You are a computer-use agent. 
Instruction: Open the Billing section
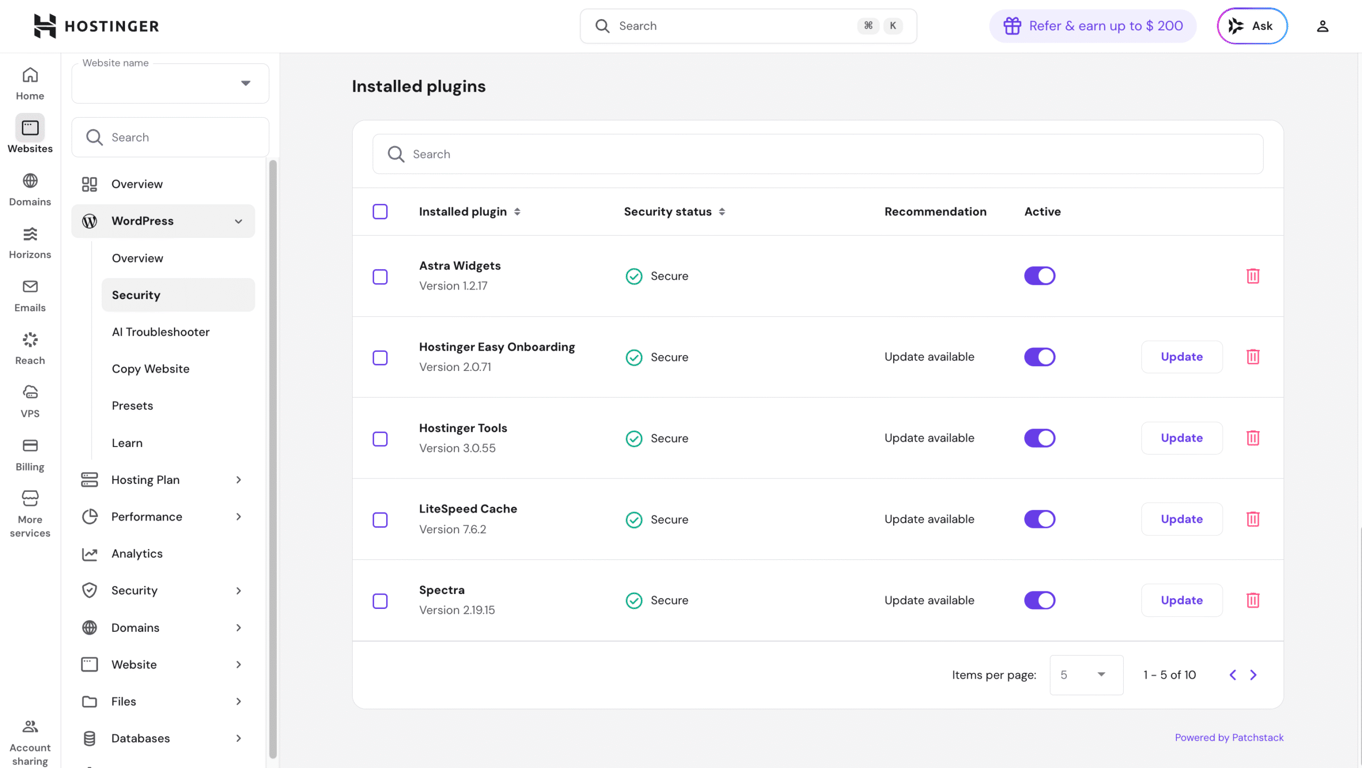tap(29, 452)
